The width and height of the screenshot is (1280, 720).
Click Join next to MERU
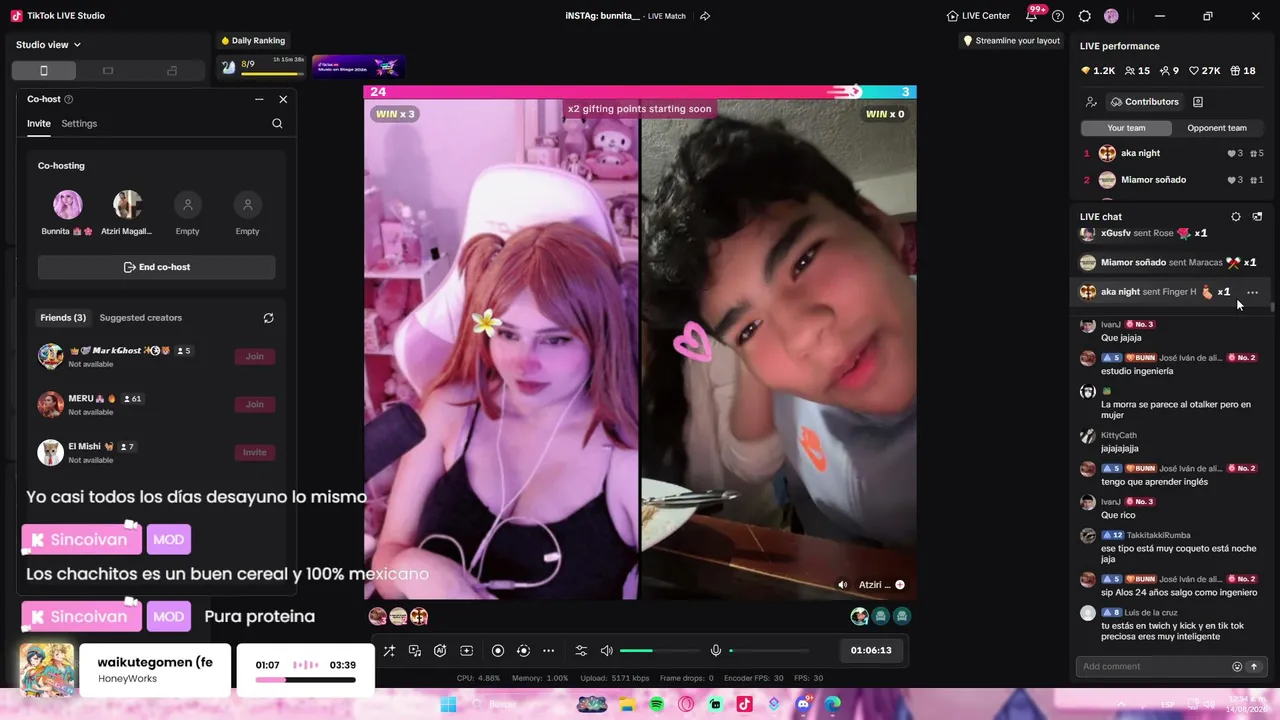(255, 404)
